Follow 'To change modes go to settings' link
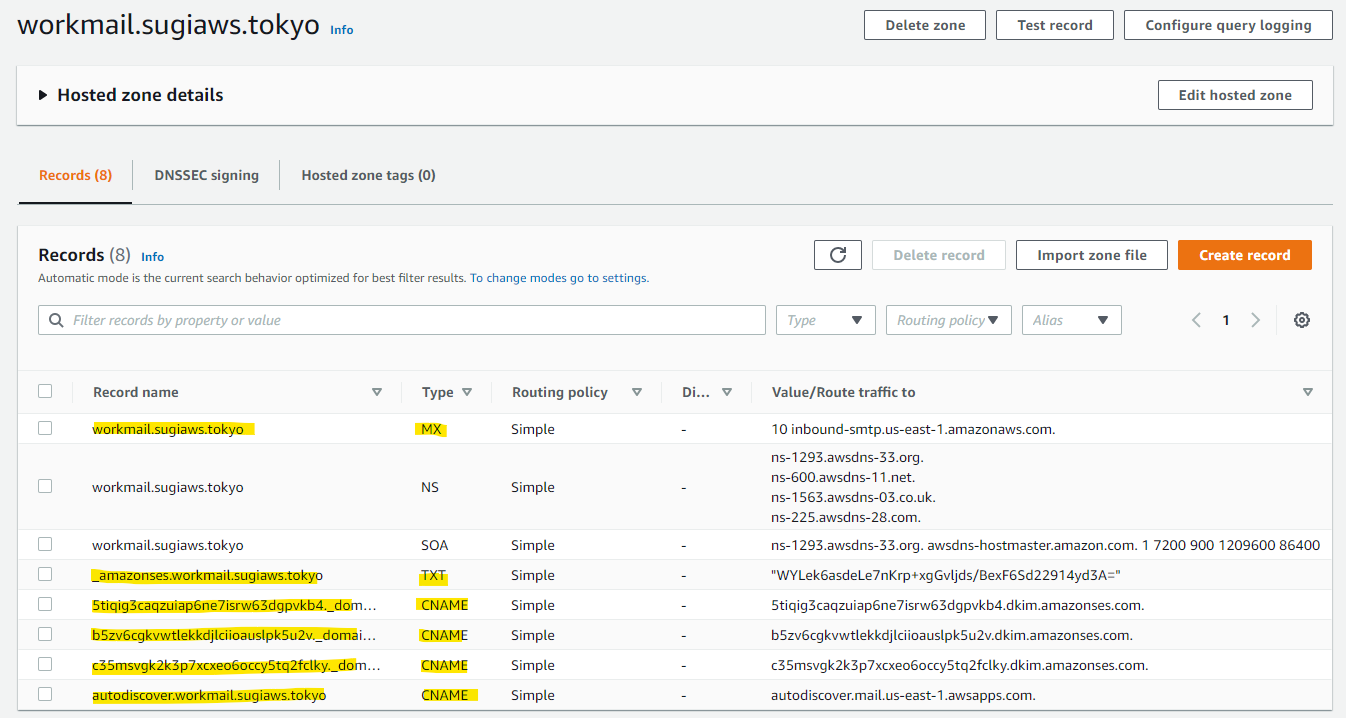The height and width of the screenshot is (718, 1346). point(559,278)
